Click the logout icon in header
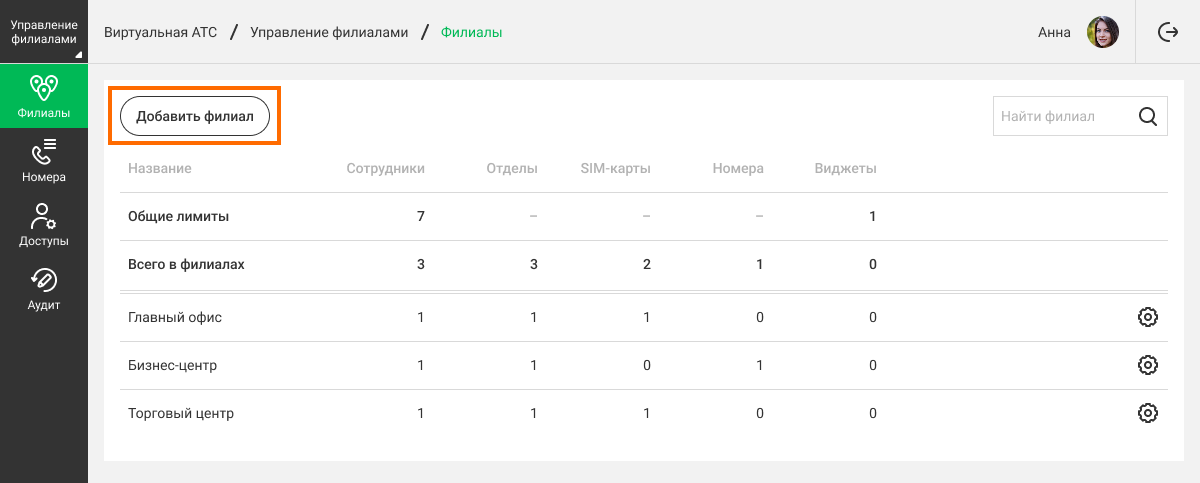The width and height of the screenshot is (1200, 483). click(1168, 32)
